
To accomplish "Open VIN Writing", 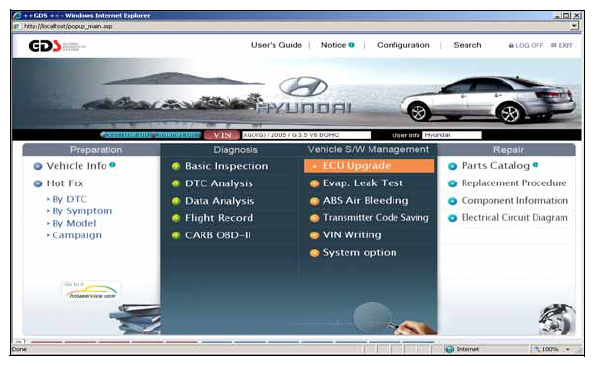I will 352,235.
